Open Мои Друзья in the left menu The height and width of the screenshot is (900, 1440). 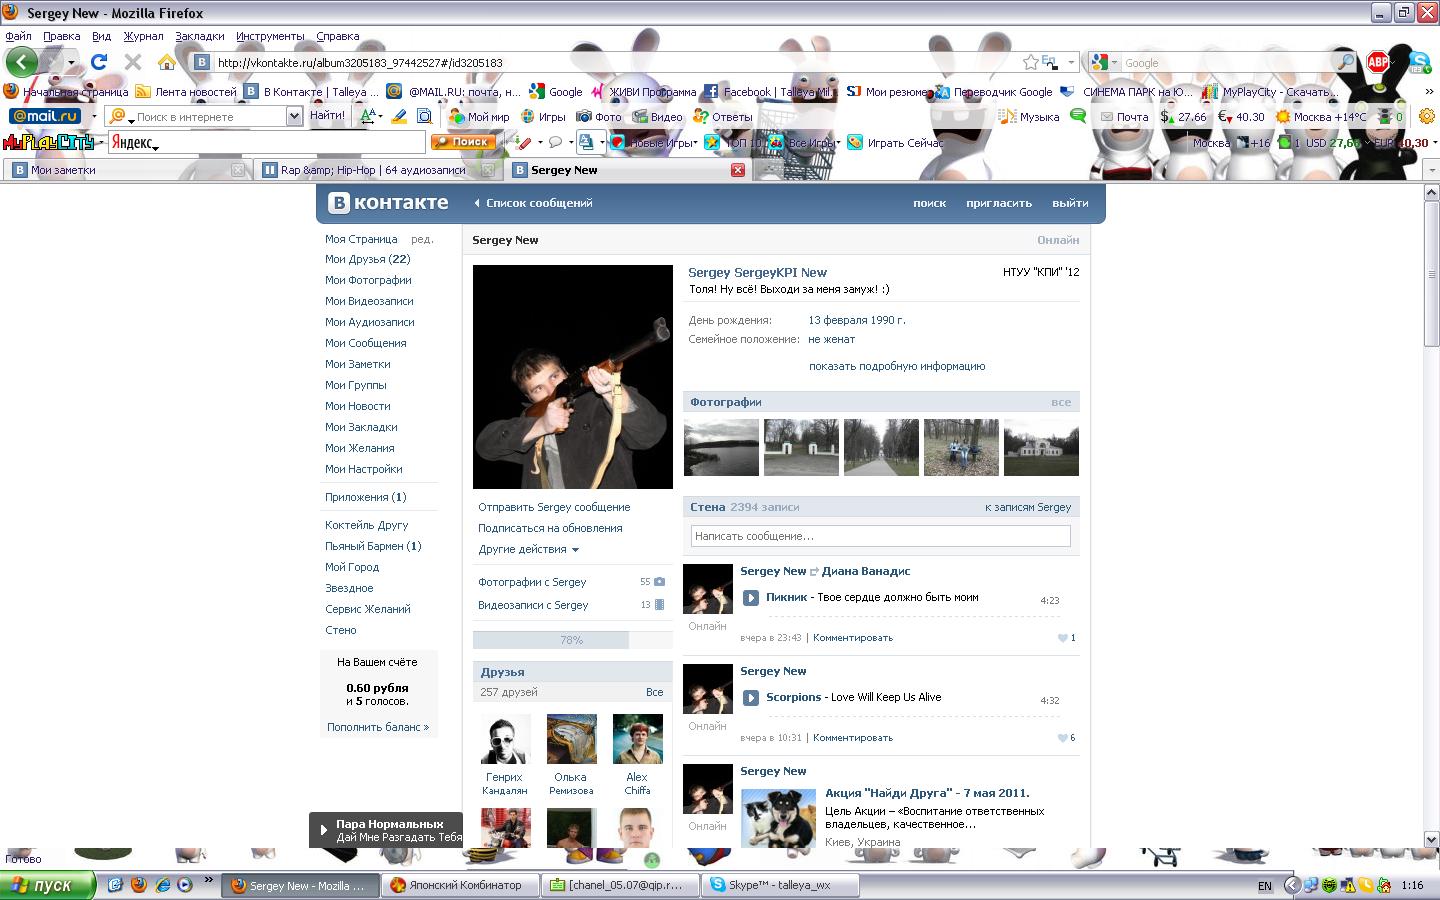coord(367,260)
